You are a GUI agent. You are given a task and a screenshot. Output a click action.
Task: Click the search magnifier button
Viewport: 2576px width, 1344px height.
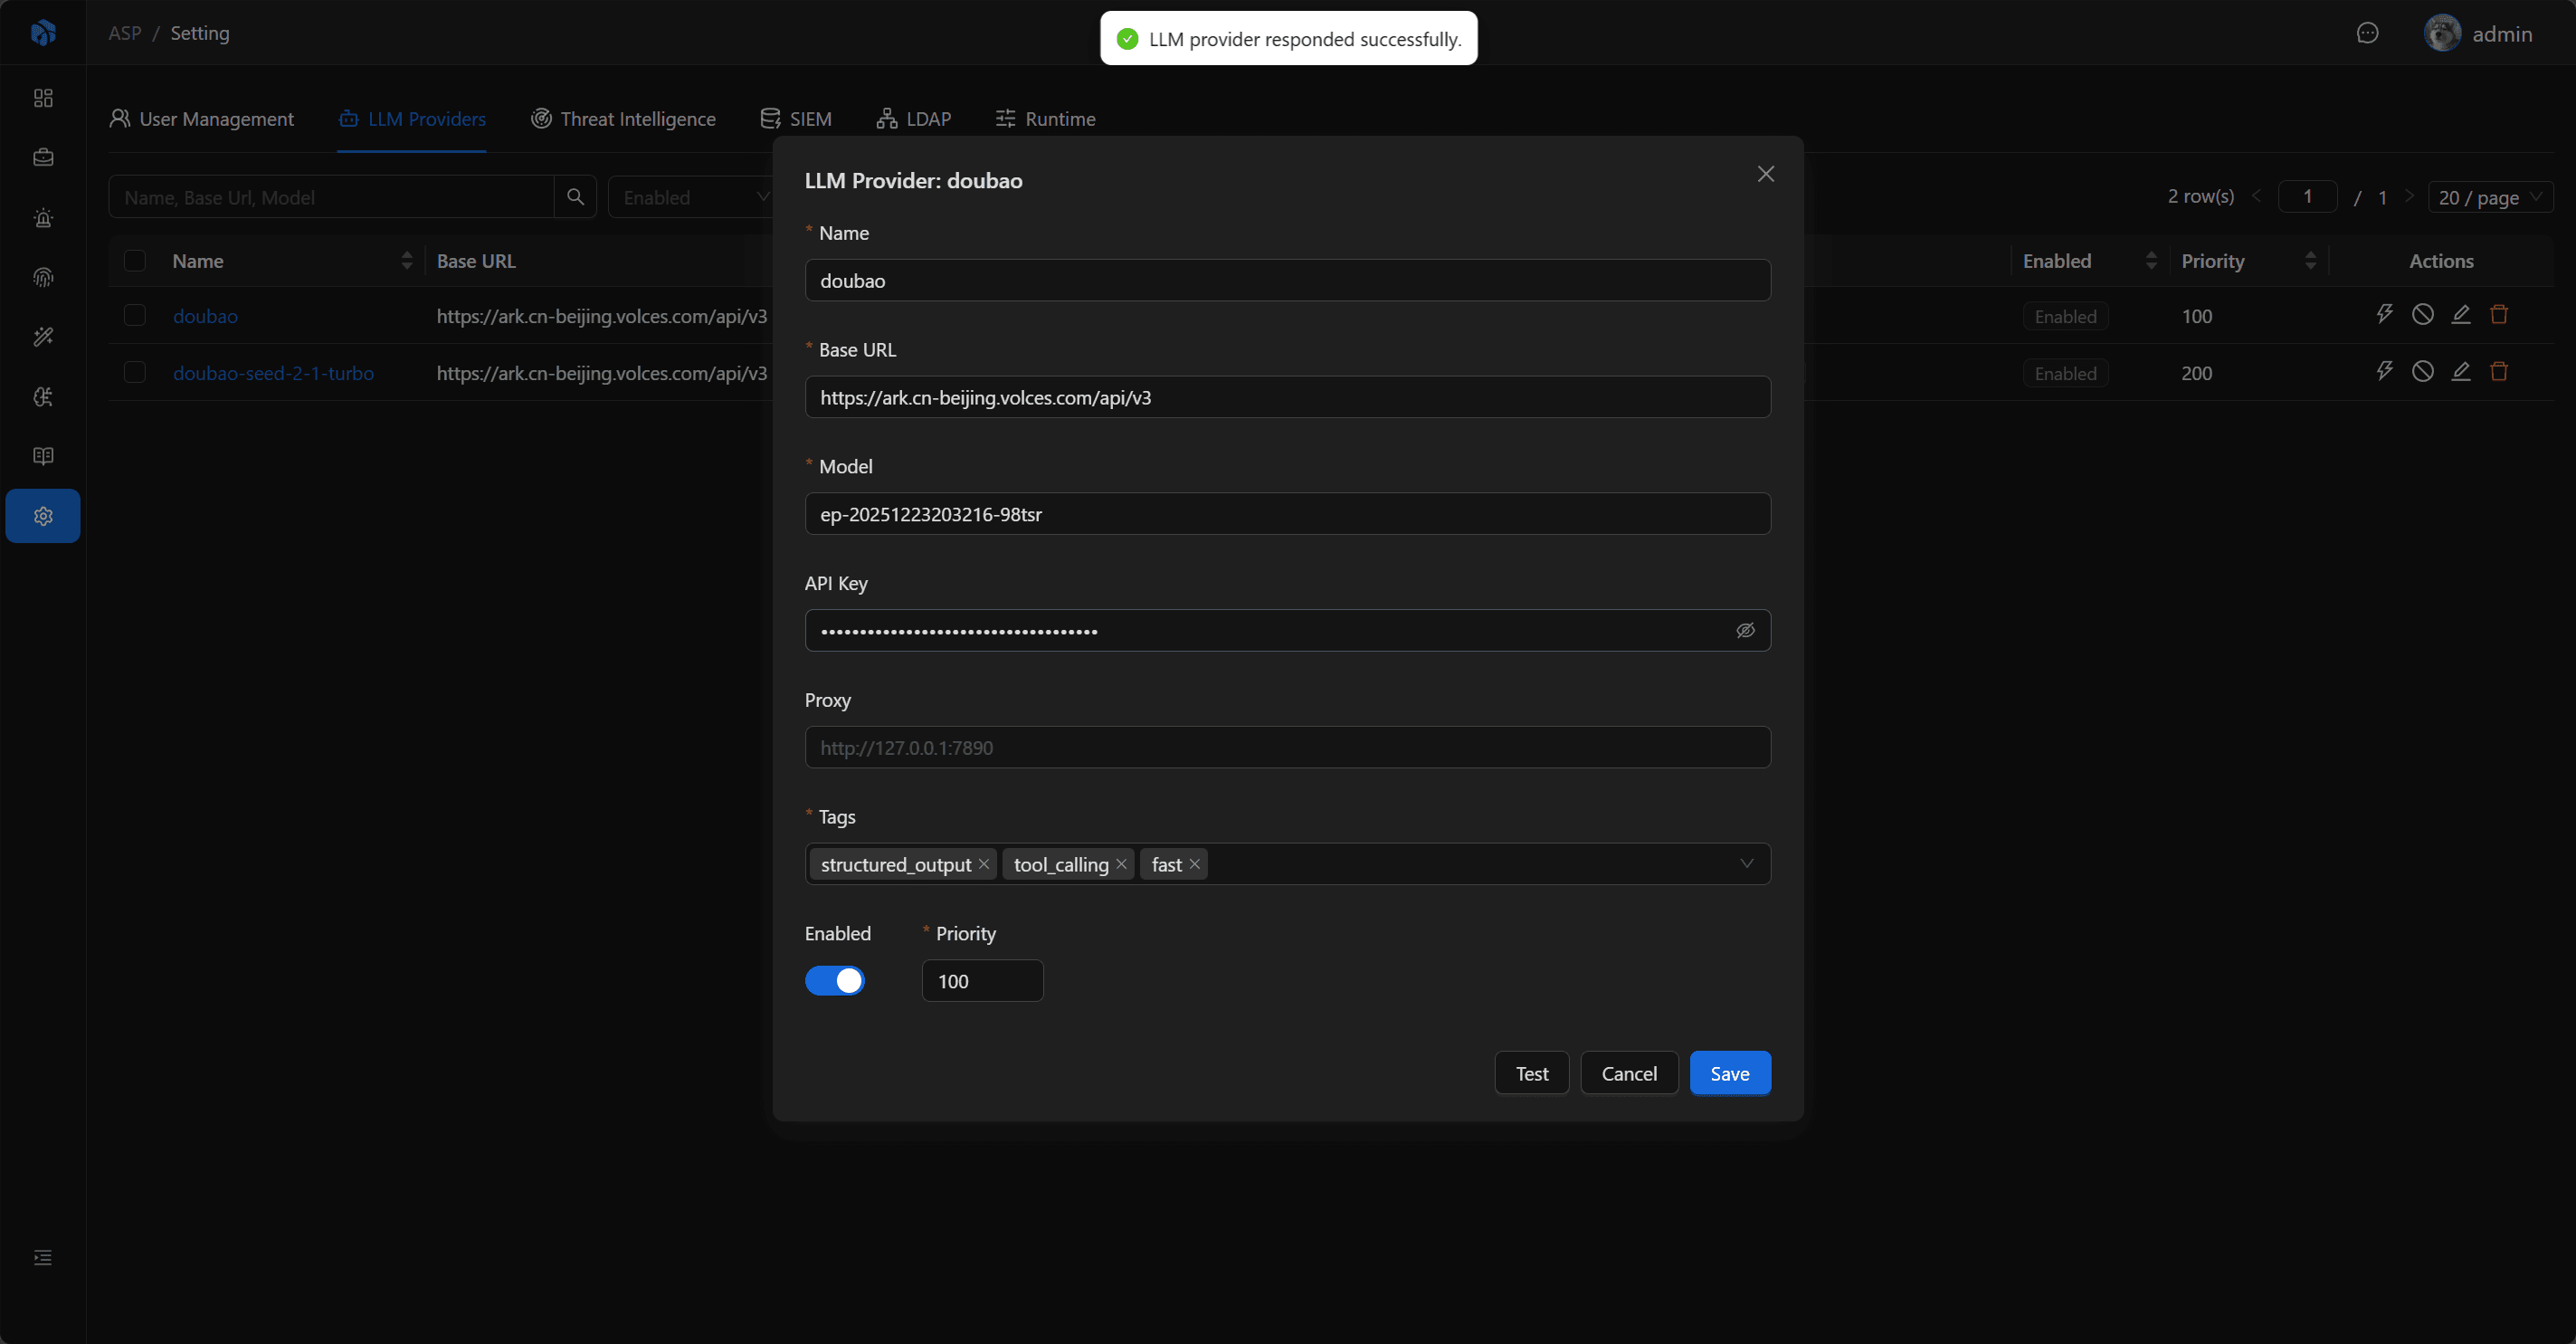tap(575, 197)
